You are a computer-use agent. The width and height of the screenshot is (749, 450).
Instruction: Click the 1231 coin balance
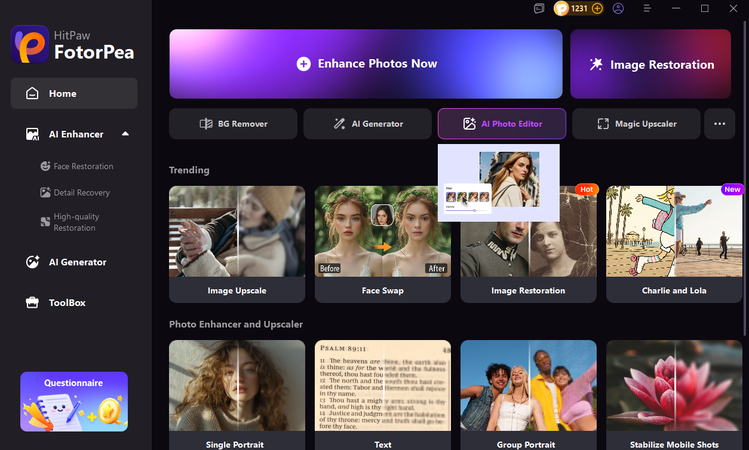click(x=579, y=9)
